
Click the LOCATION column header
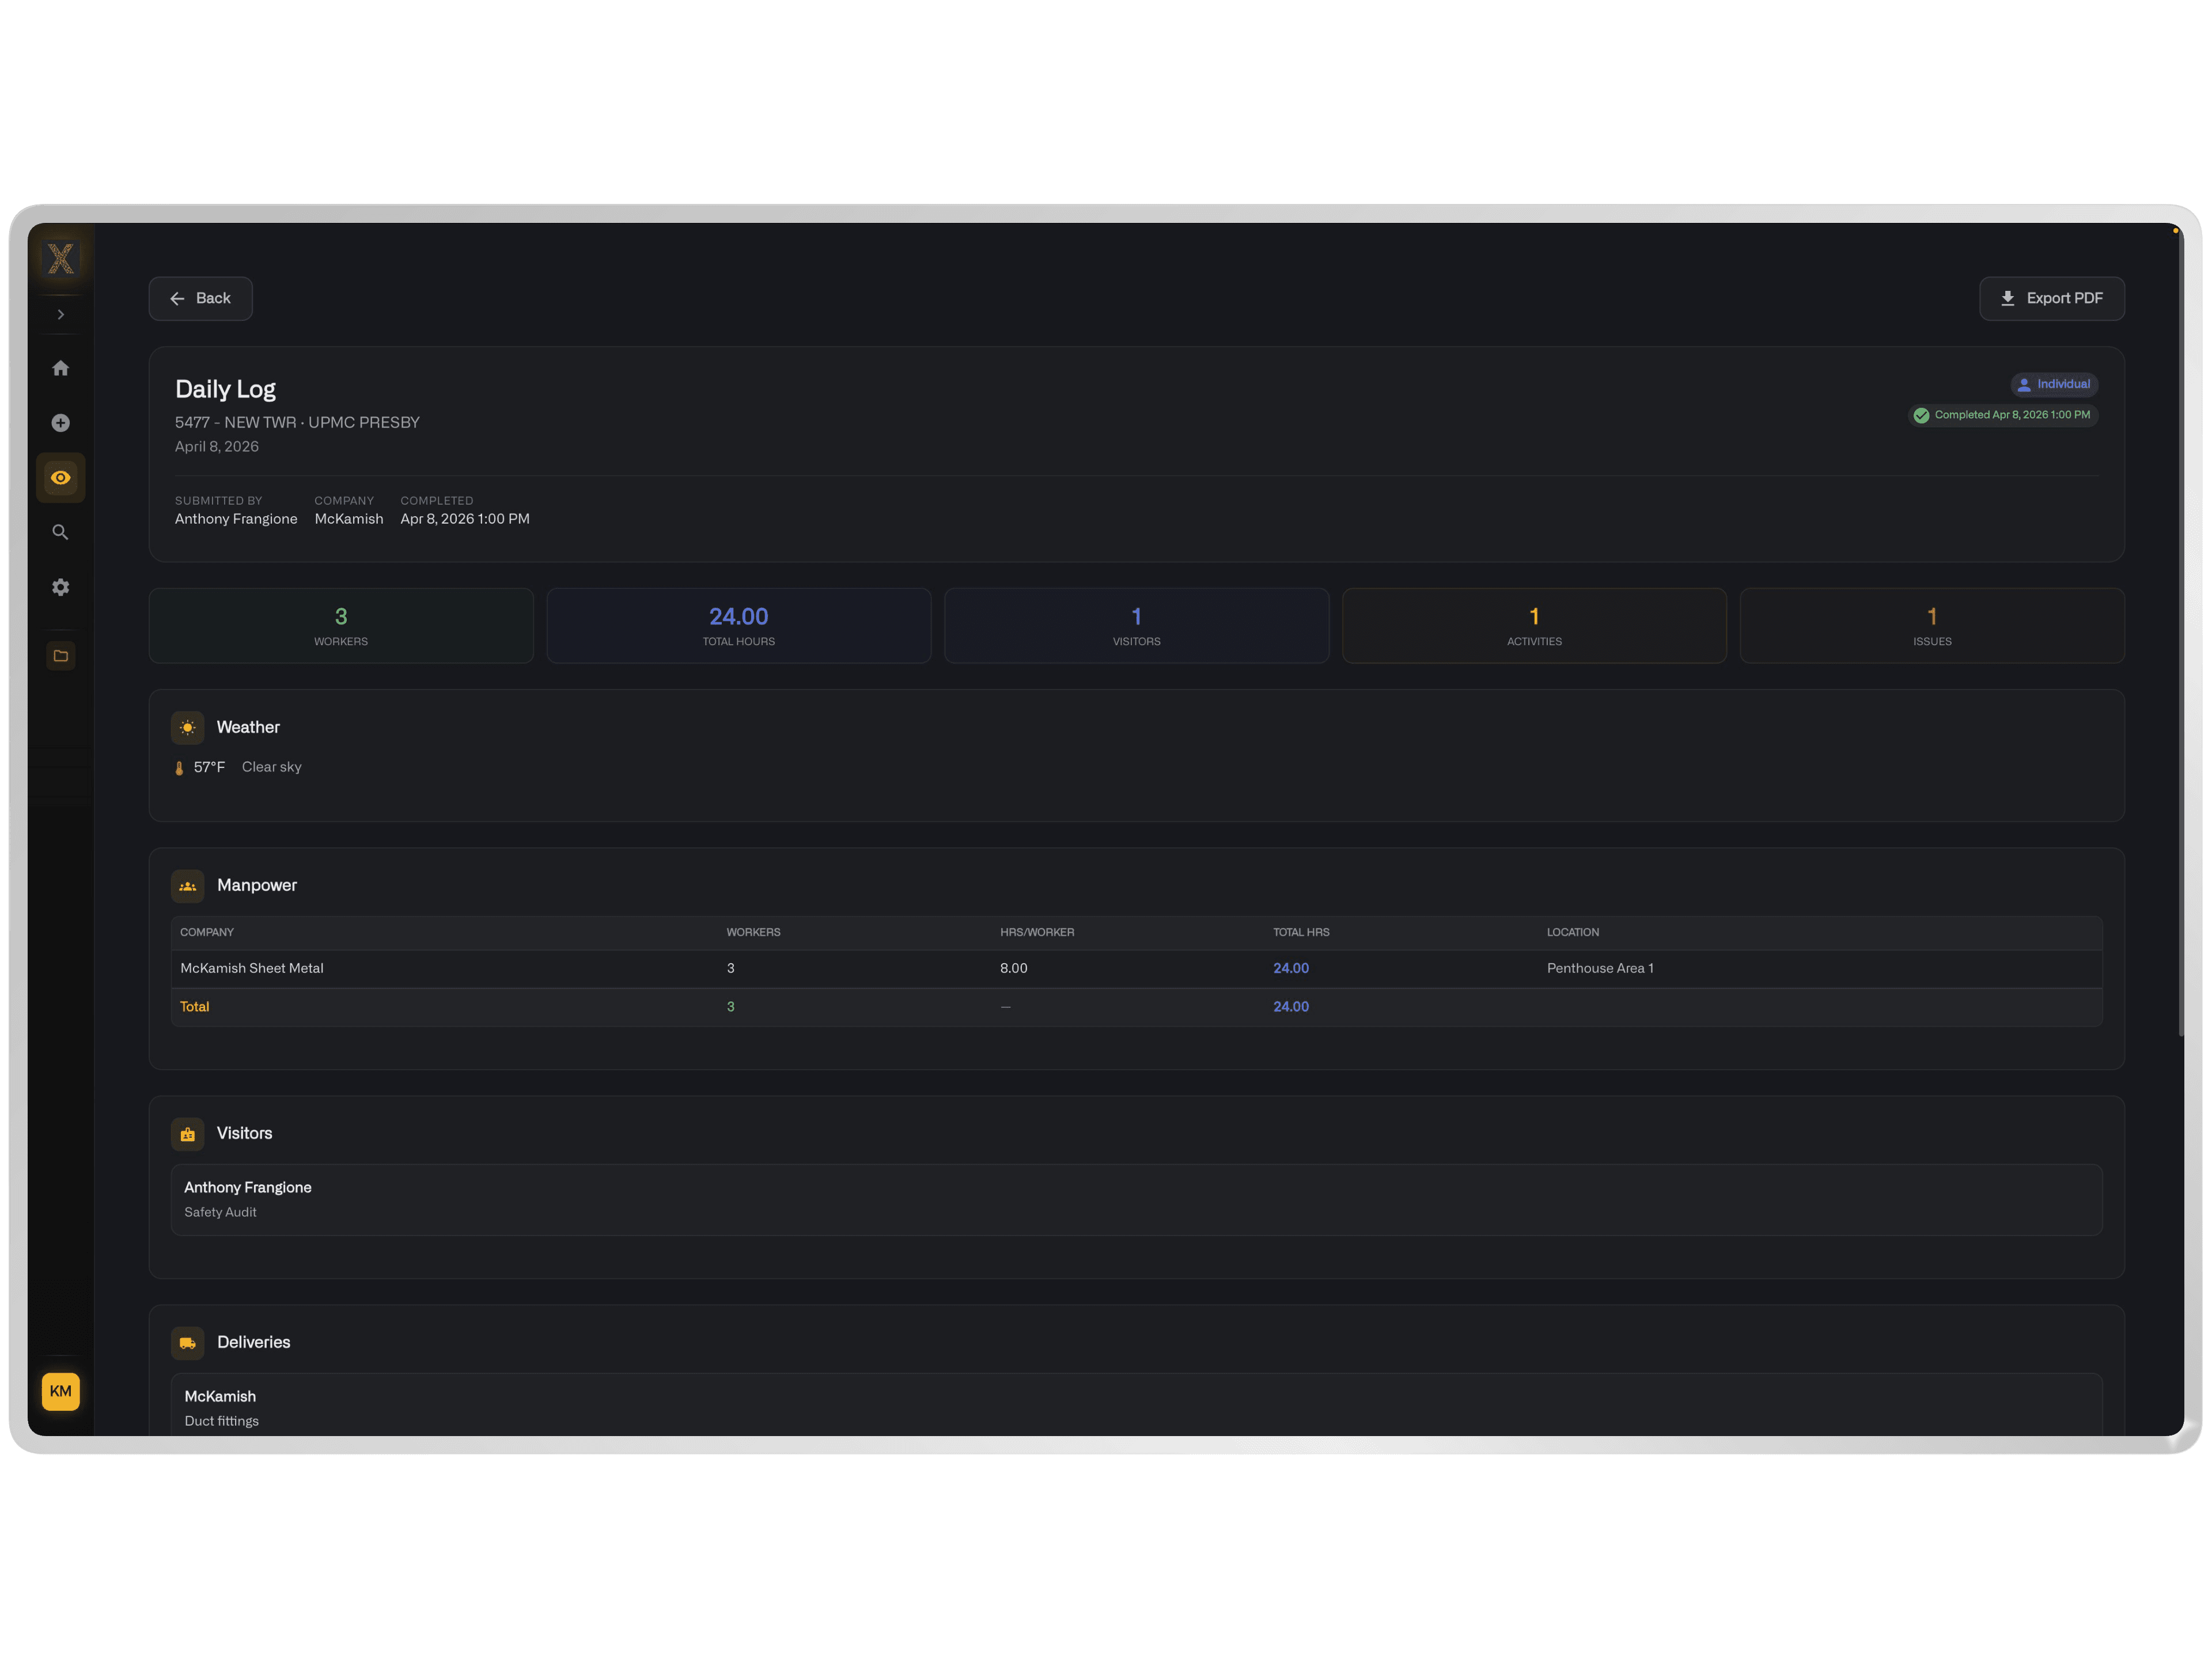click(1573, 932)
